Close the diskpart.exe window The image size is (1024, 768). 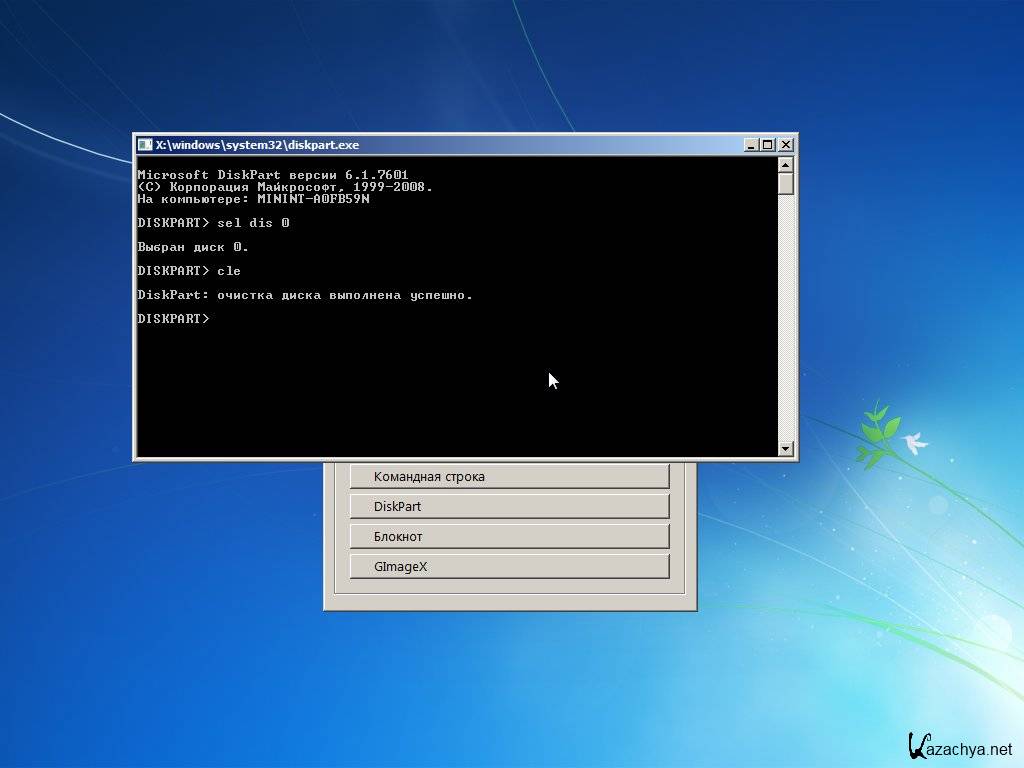(x=786, y=145)
